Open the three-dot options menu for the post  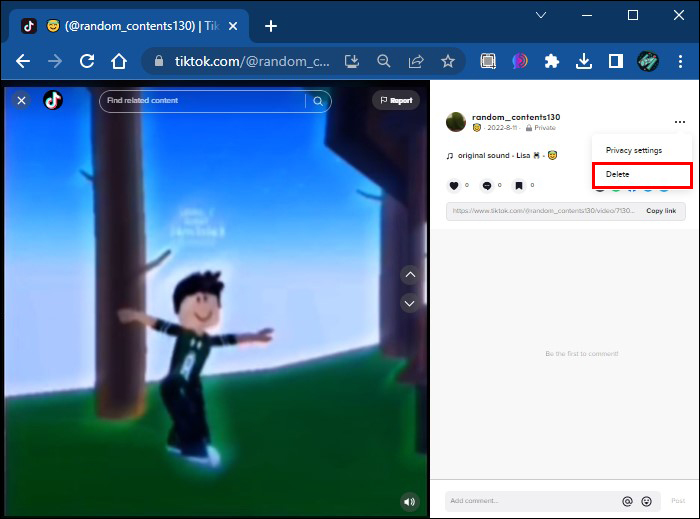click(x=679, y=122)
